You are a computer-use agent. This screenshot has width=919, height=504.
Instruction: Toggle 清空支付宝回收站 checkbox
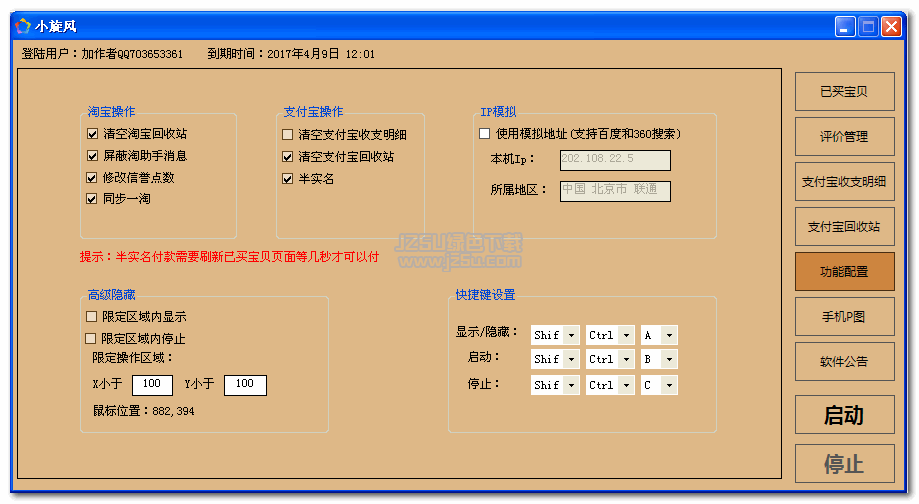click(287, 157)
